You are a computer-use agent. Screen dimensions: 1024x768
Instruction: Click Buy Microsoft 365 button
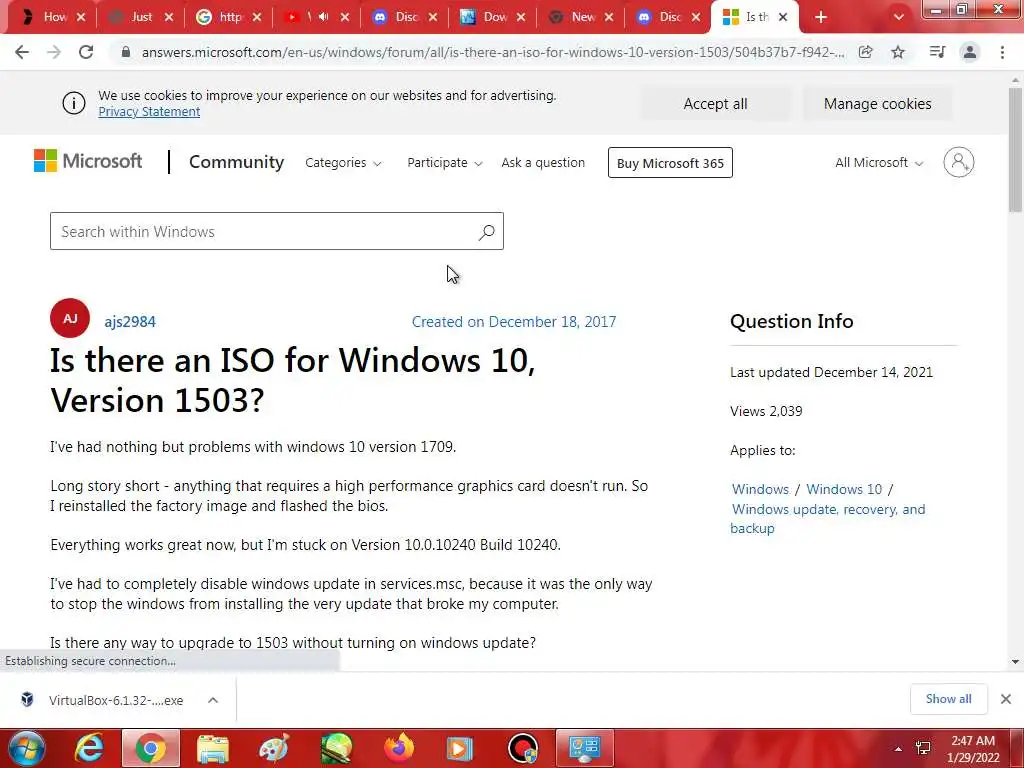tap(670, 163)
